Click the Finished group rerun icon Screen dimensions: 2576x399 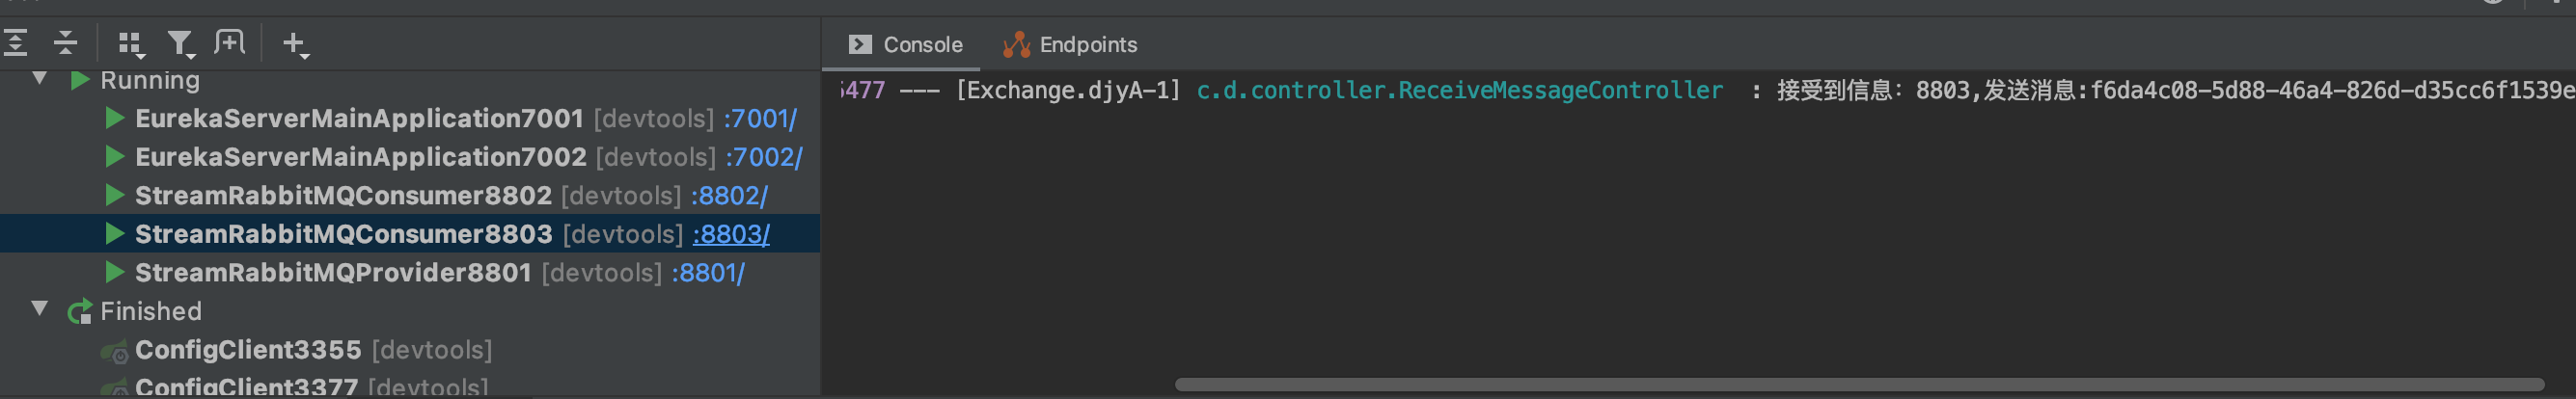pos(80,311)
